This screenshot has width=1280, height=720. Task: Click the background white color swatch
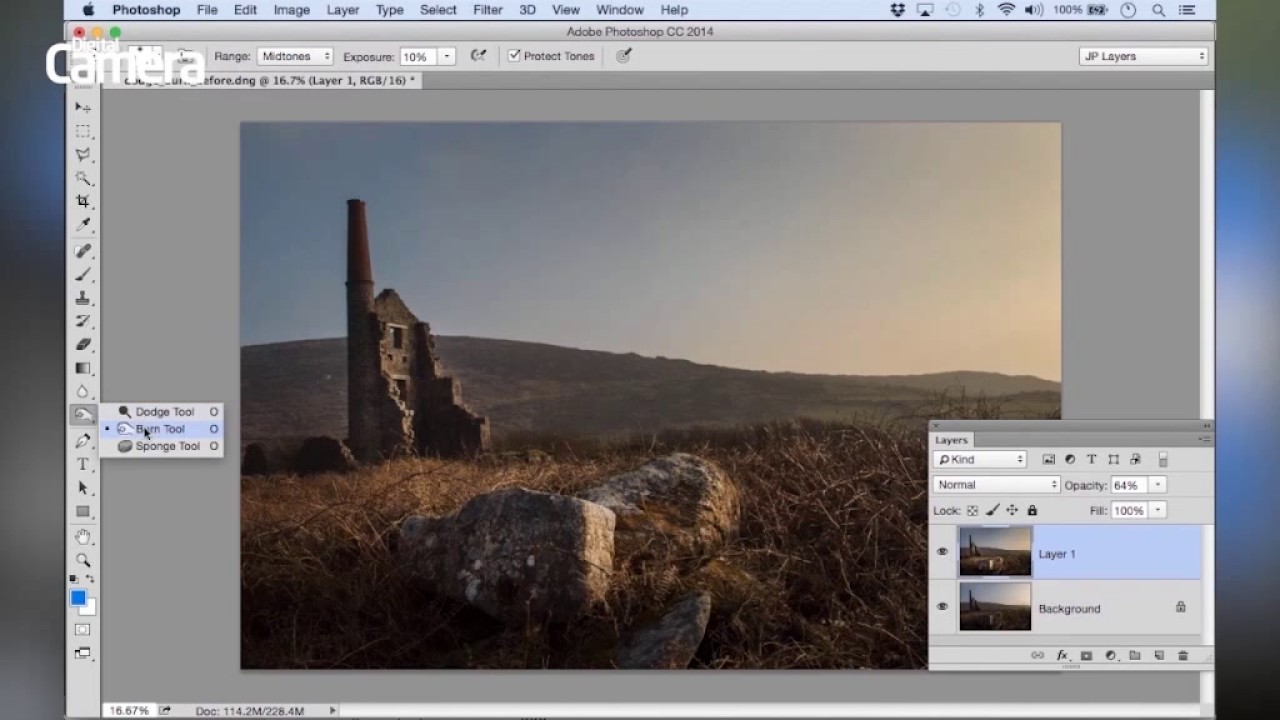pos(90,607)
